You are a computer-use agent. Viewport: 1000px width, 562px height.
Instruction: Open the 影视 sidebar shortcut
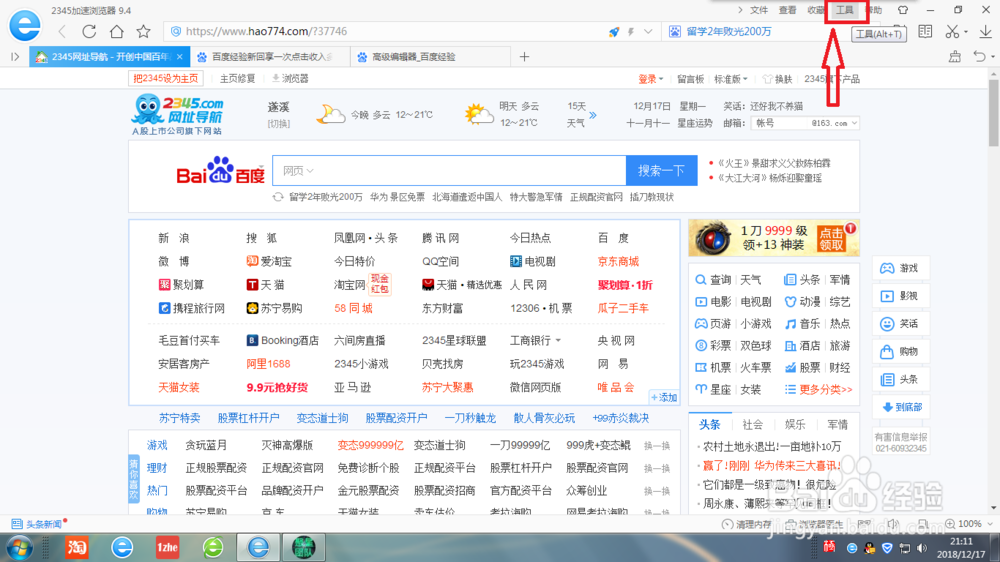[901, 296]
